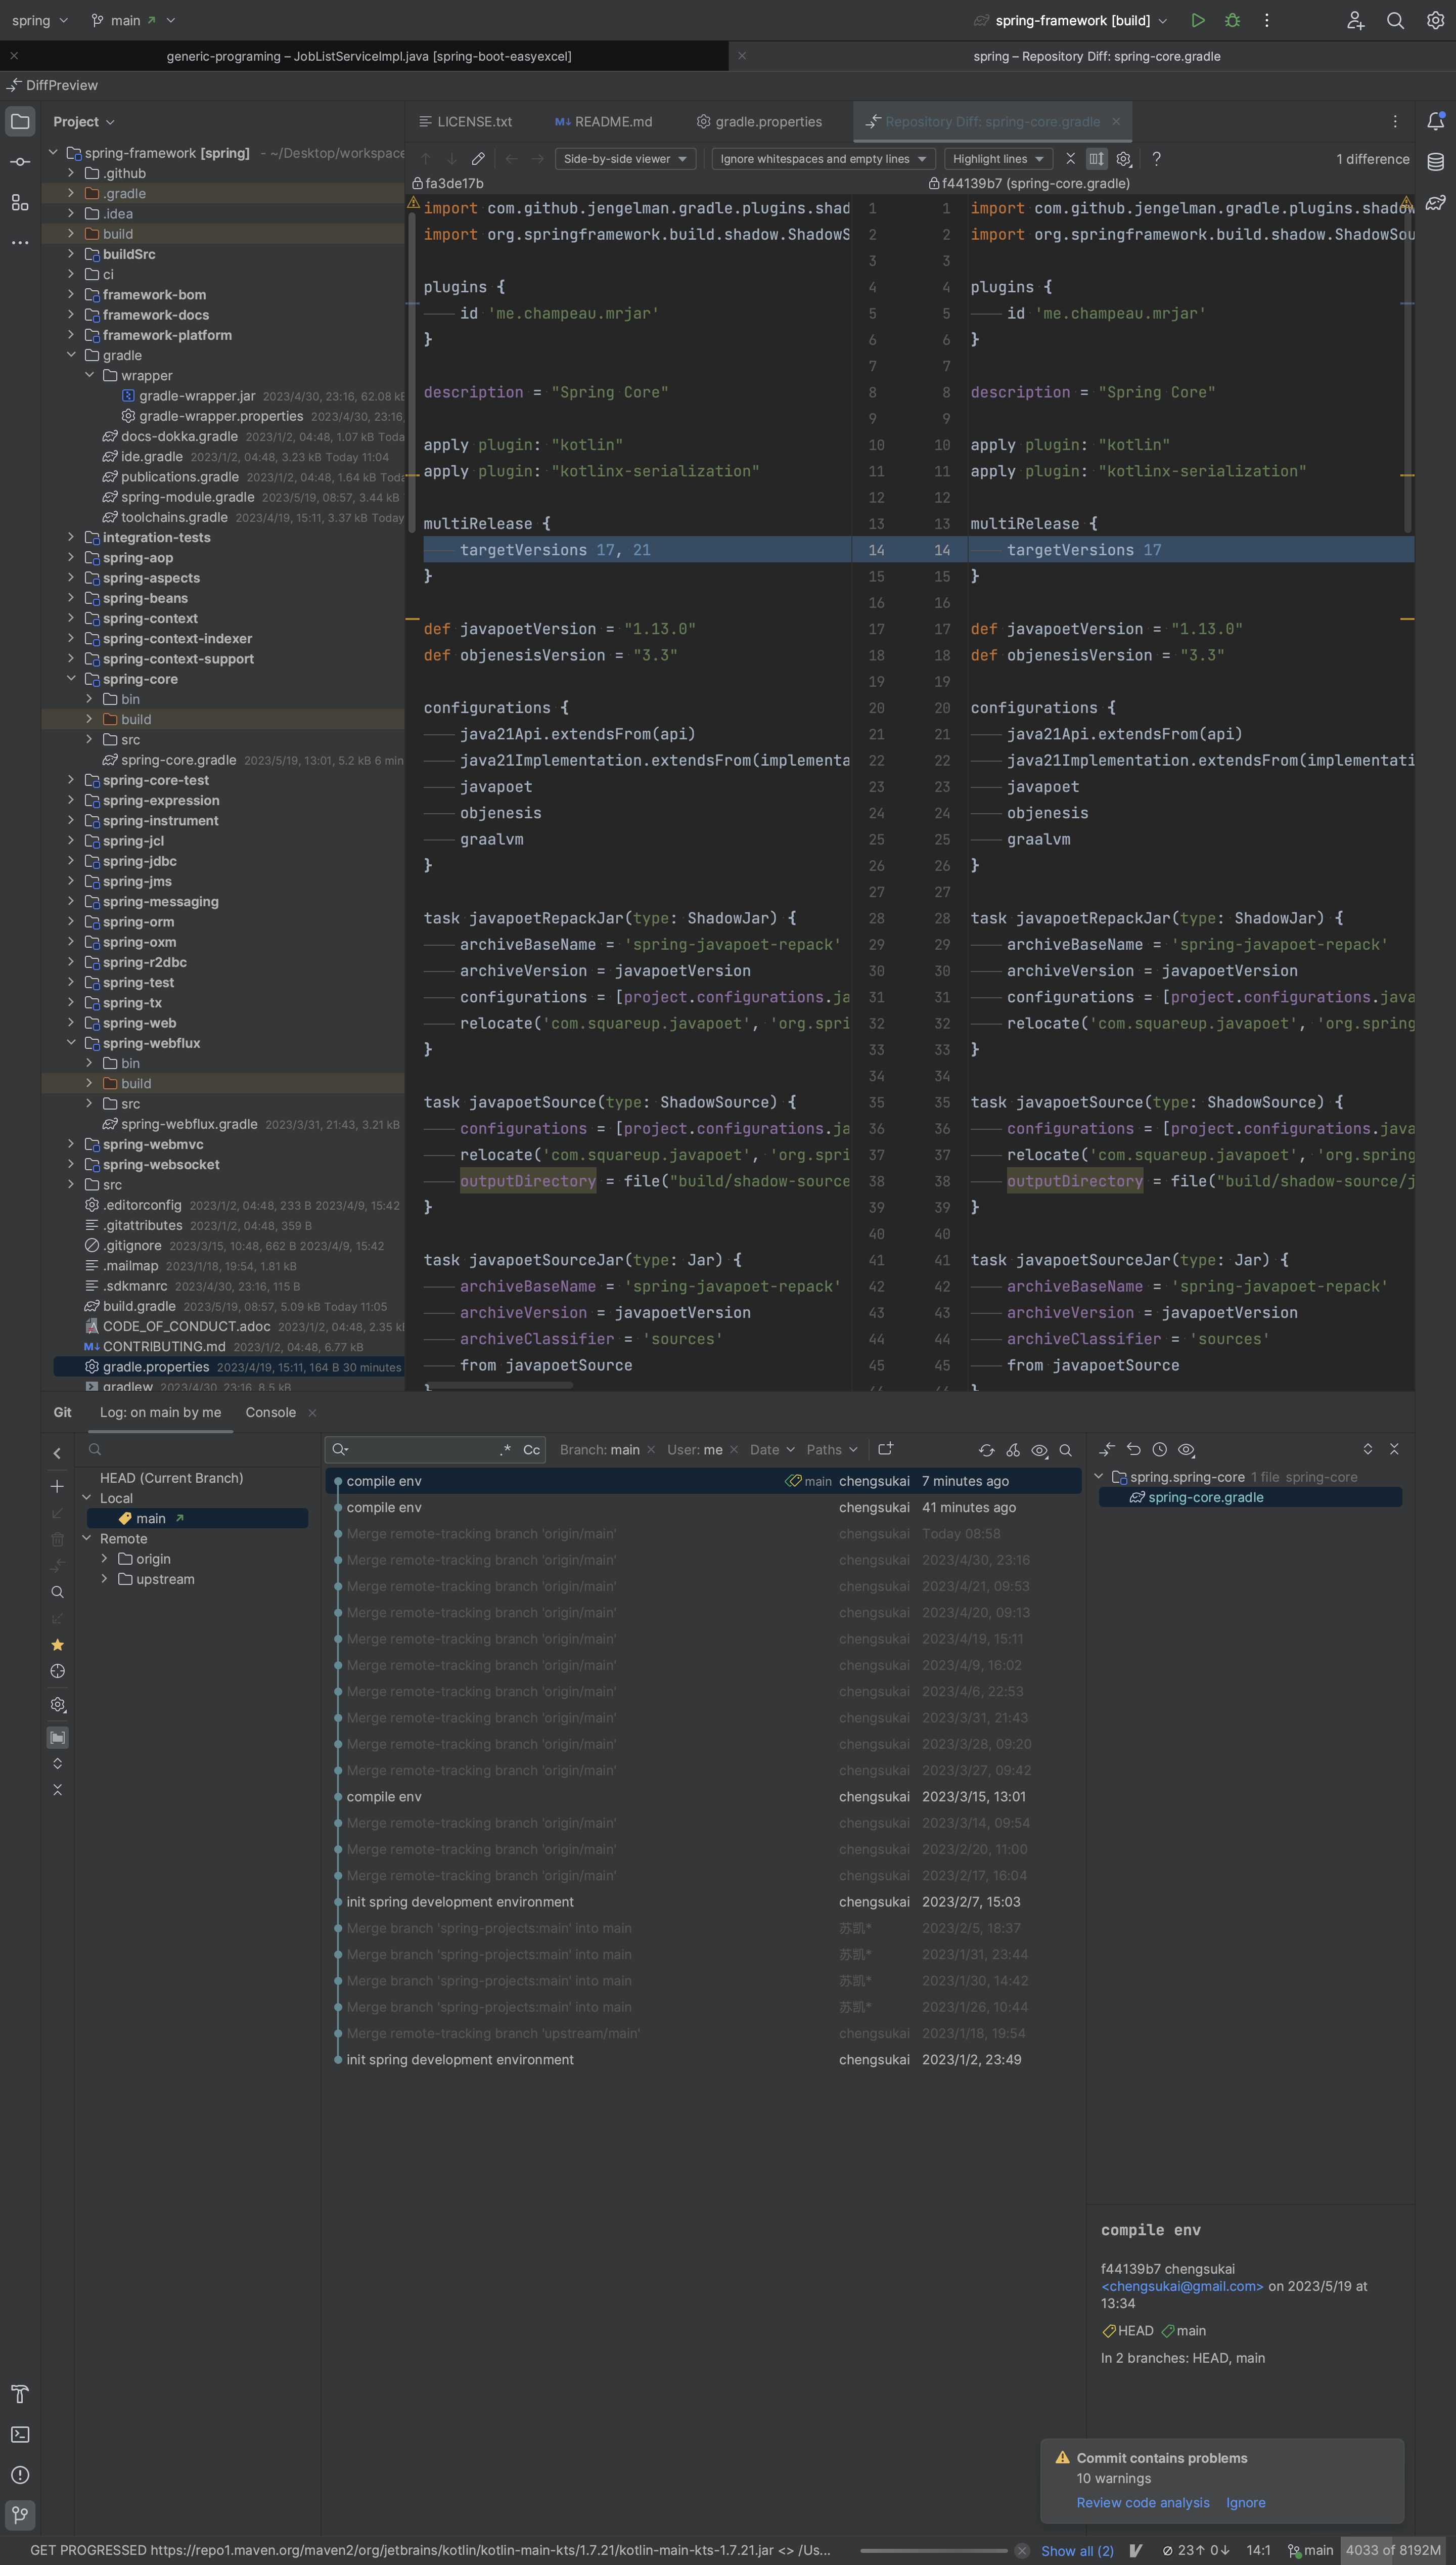The image size is (1456, 2565).
Task: Open spring project widget in title bar
Action: click(39, 20)
